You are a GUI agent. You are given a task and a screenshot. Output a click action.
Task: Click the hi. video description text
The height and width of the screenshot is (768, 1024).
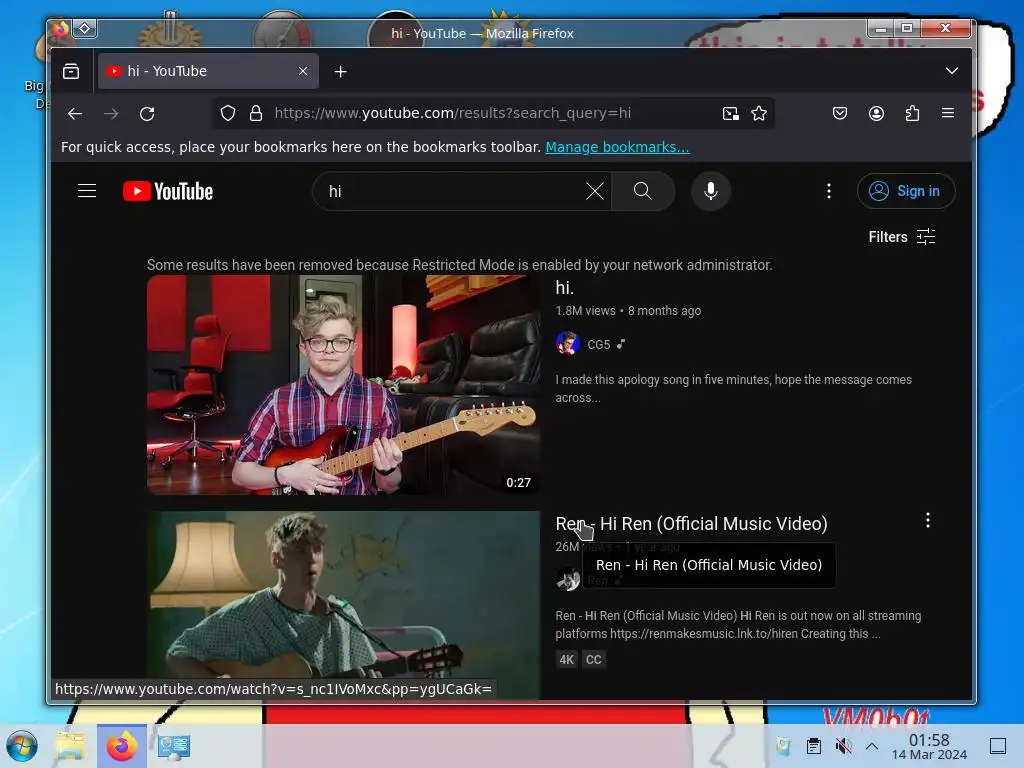733,389
